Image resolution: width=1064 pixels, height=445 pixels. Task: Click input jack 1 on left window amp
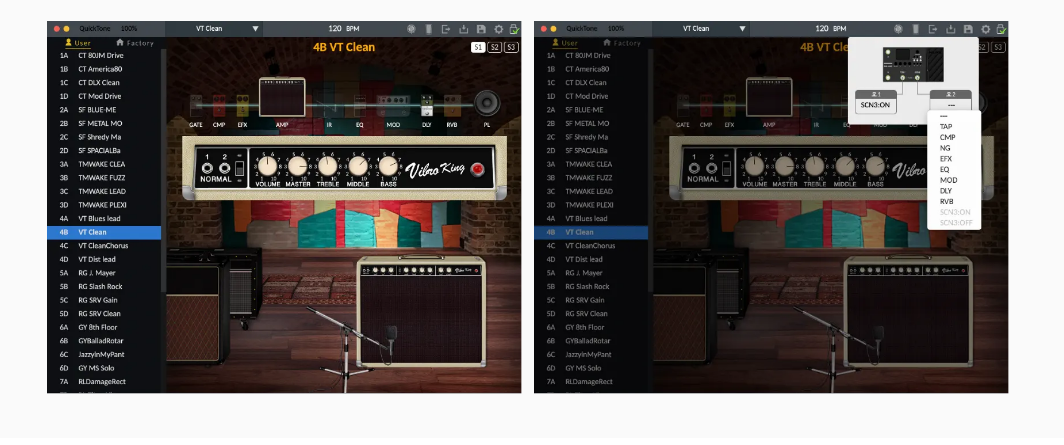point(208,169)
